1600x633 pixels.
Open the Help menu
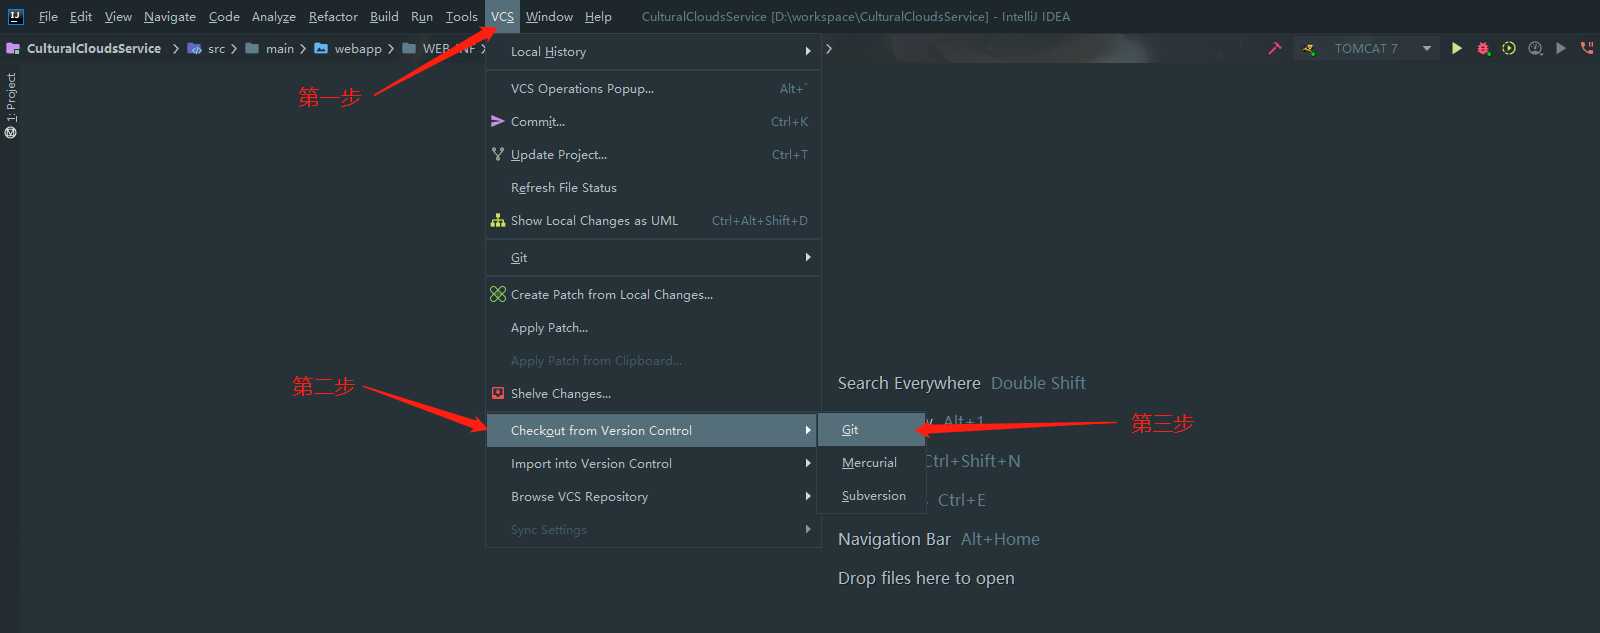pos(598,16)
